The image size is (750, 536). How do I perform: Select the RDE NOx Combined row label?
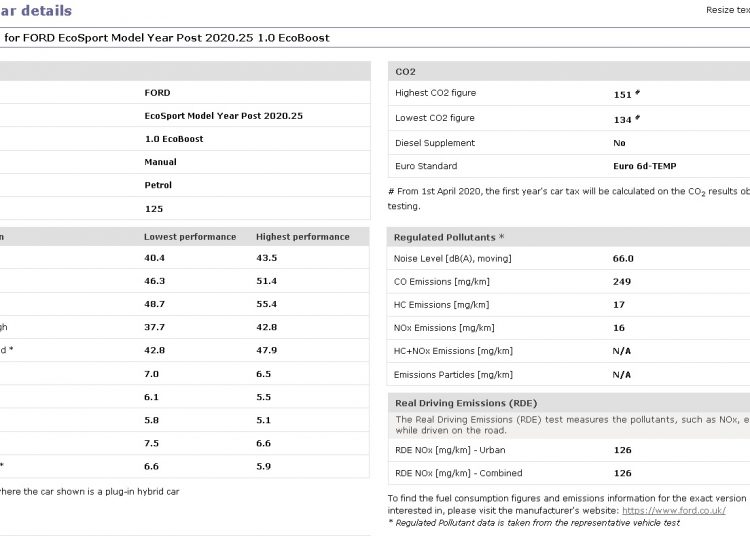tap(459, 473)
